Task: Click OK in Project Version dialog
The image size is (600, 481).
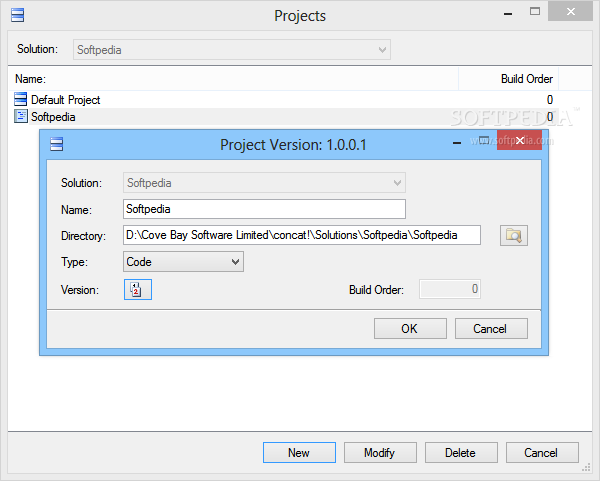Action: pos(410,329)
